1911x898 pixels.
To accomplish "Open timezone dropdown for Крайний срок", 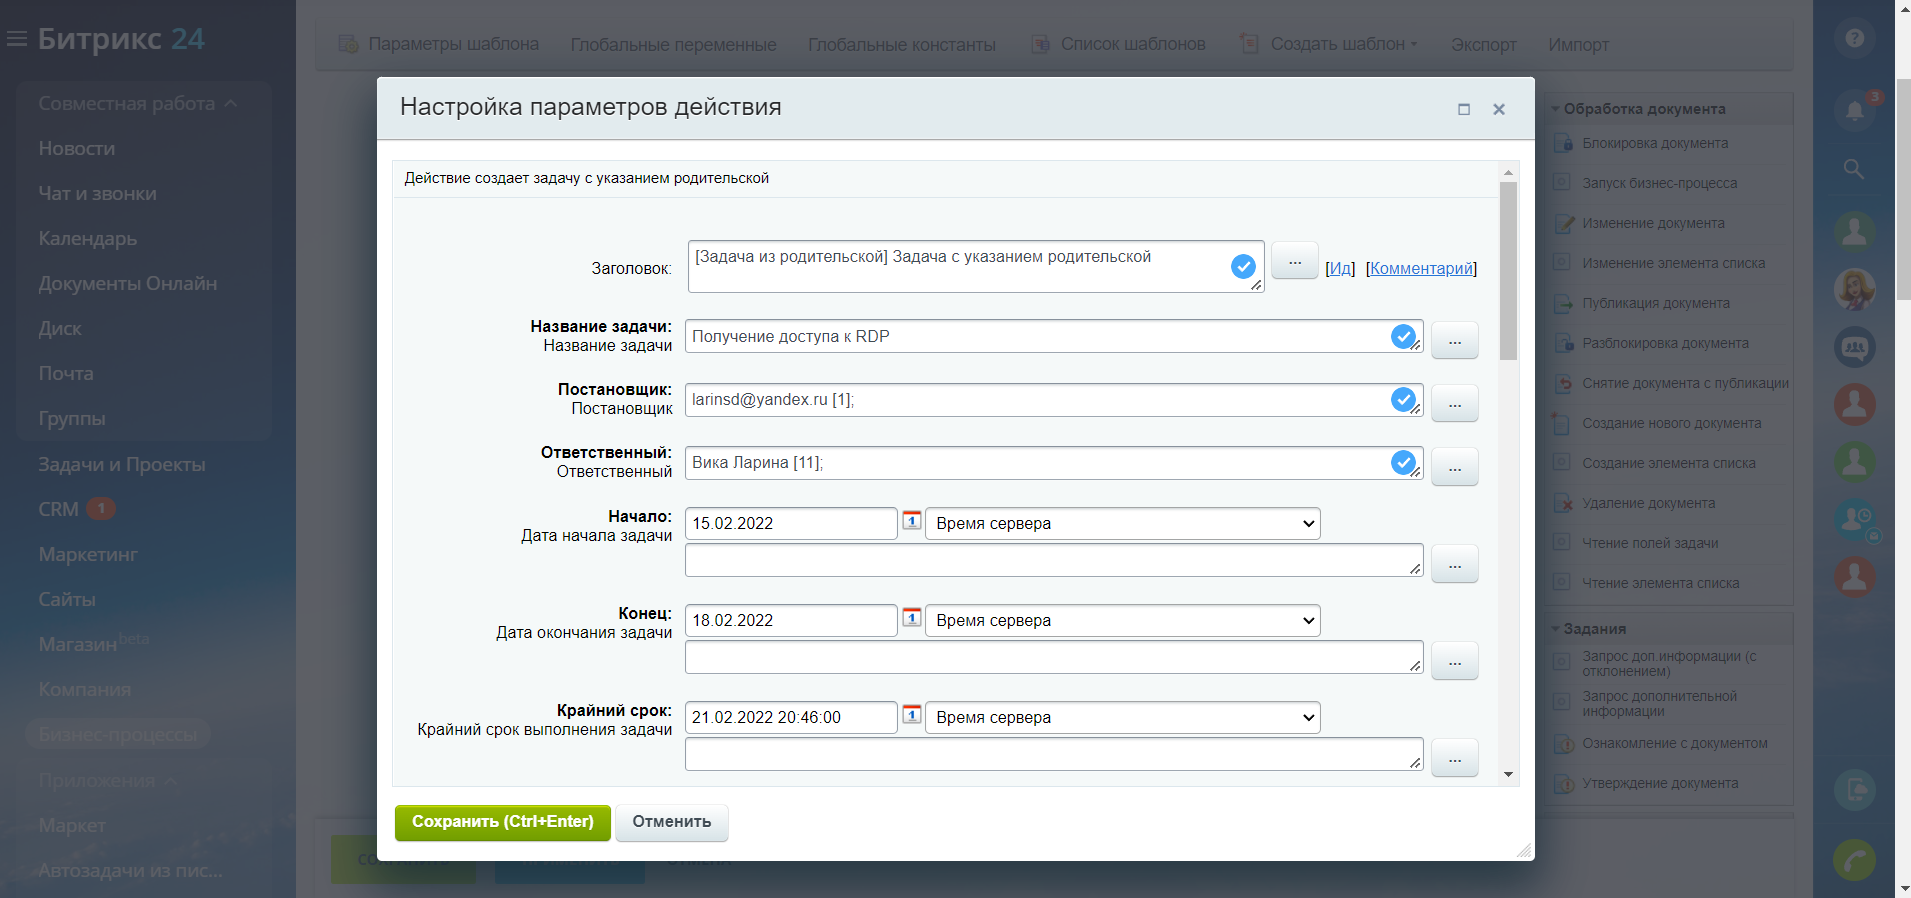I will point(1122,718).
